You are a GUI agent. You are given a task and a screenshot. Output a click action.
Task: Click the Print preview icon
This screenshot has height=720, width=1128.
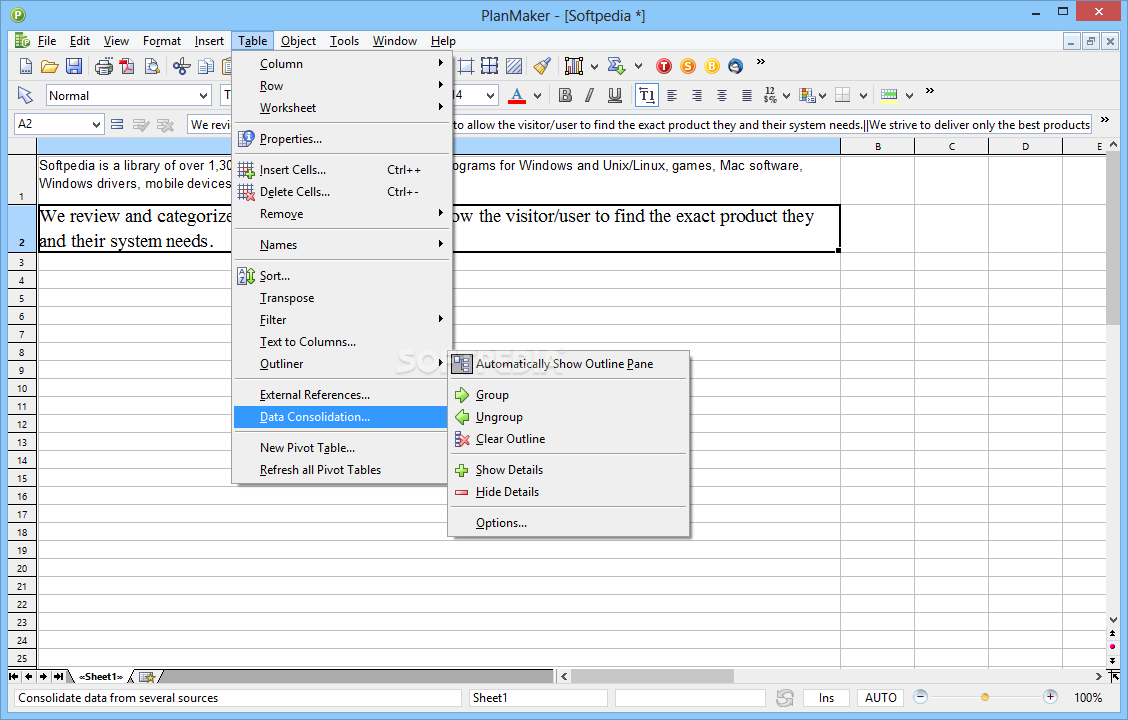[x=152, y=67]
